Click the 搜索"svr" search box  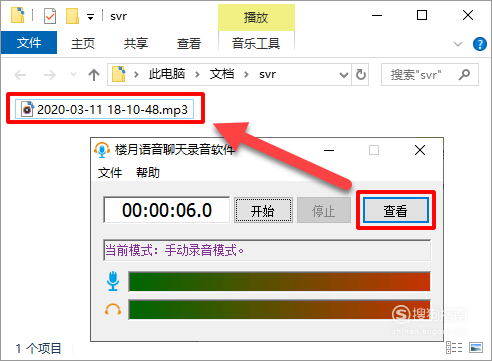(x=430, y=75)
